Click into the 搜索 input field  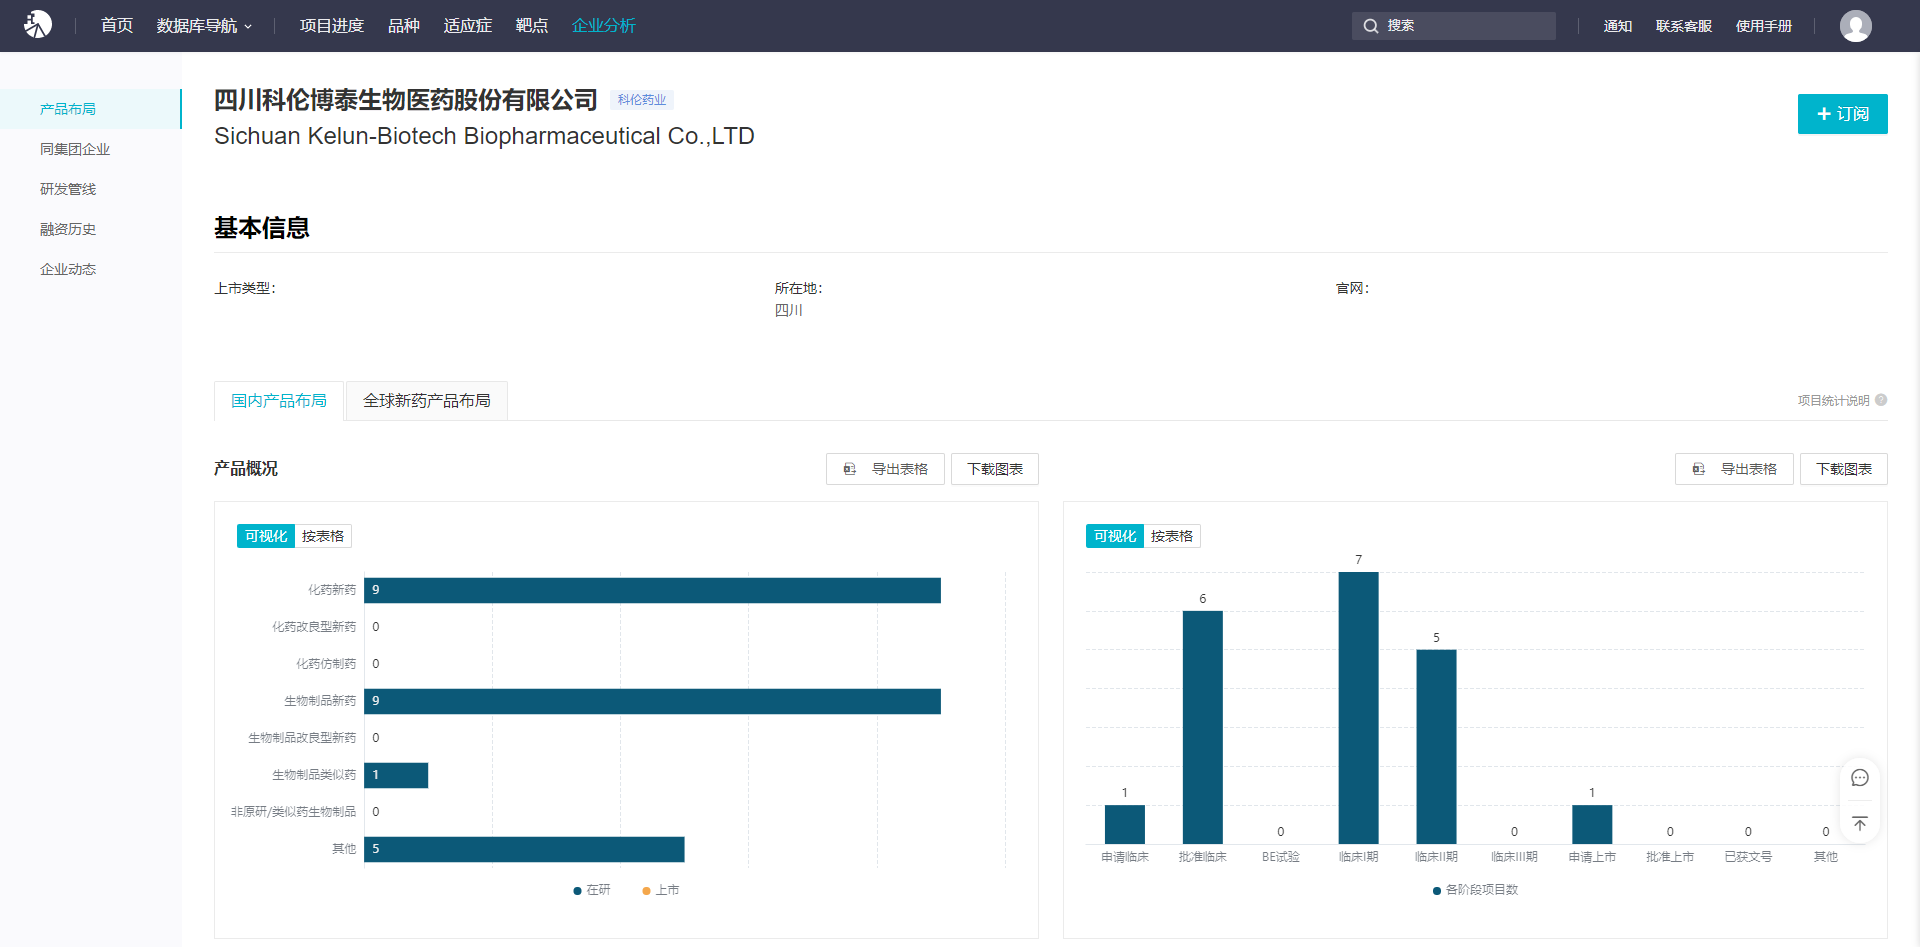[x=1454, y=26]
